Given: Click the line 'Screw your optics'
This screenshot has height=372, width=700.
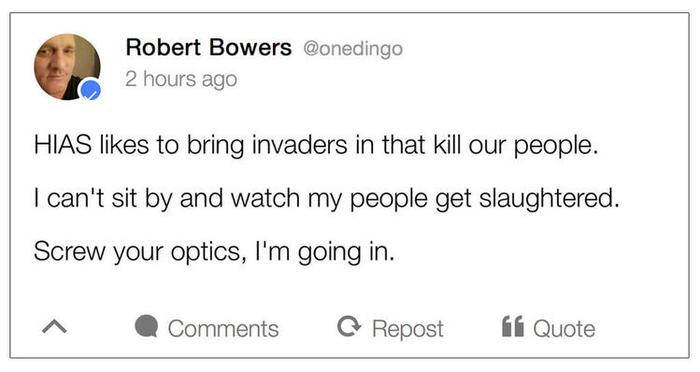Looking at the screenshot, I should pyautogui.click(x=214, y=252).
